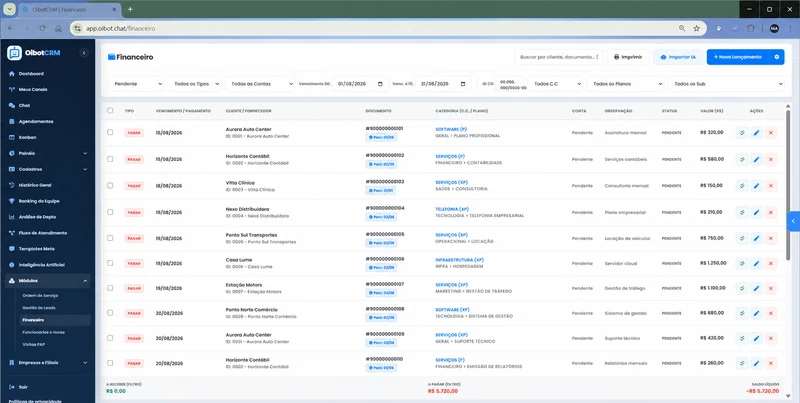This screenshot has width=800, height=403.
Task: Delete the Ponto Sul Transportes entry
Action: tap(770, 238)
